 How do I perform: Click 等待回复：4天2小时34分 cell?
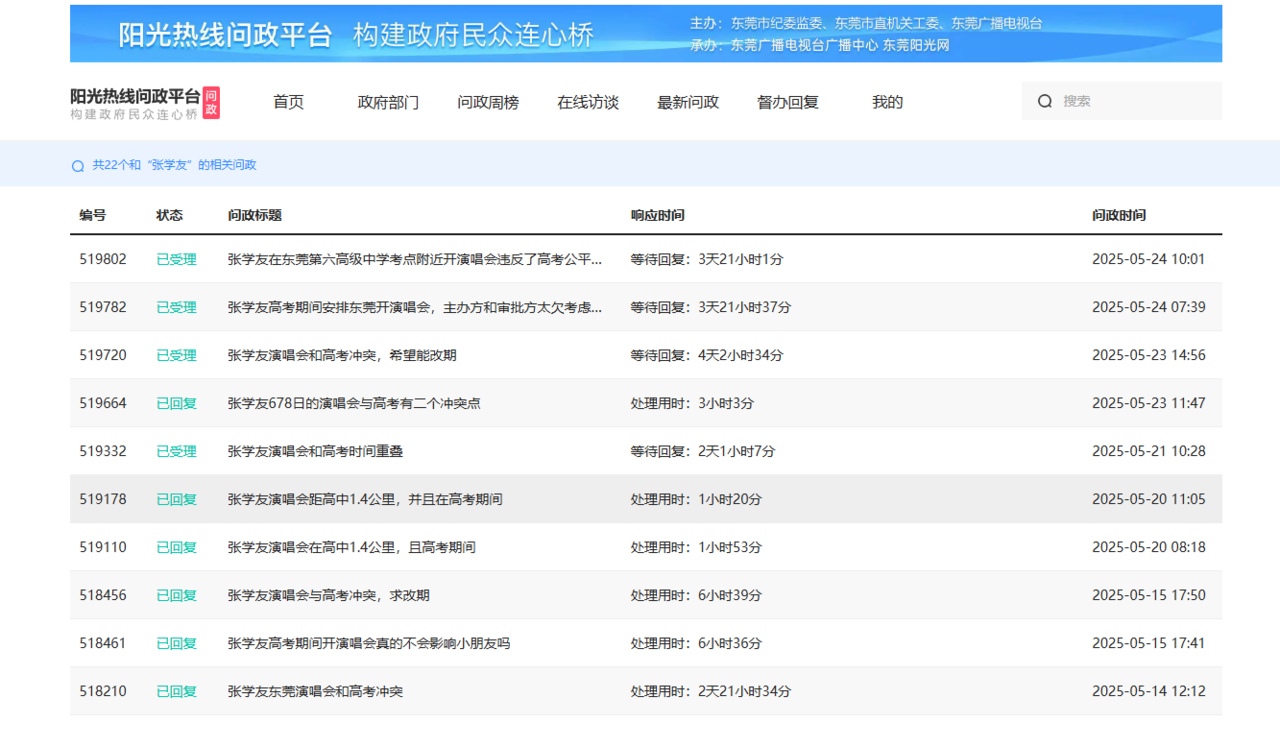coord(707,355)
